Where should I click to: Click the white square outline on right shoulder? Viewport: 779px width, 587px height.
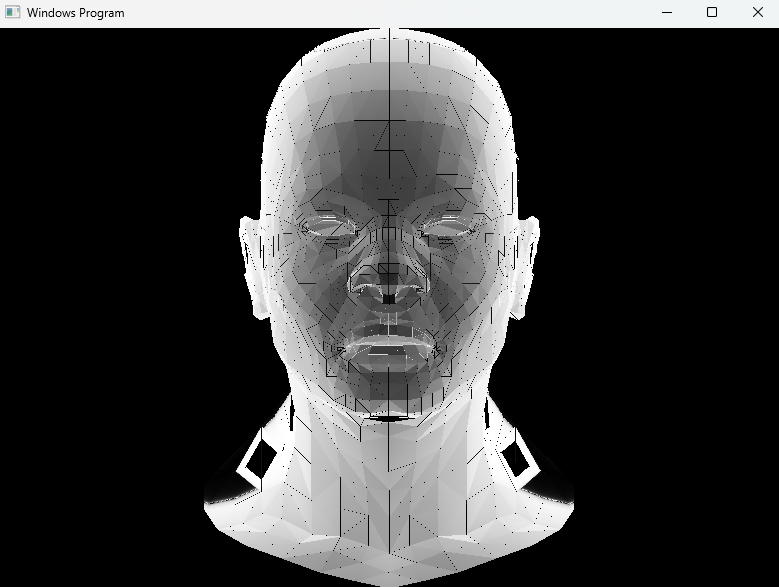point(519,459)
